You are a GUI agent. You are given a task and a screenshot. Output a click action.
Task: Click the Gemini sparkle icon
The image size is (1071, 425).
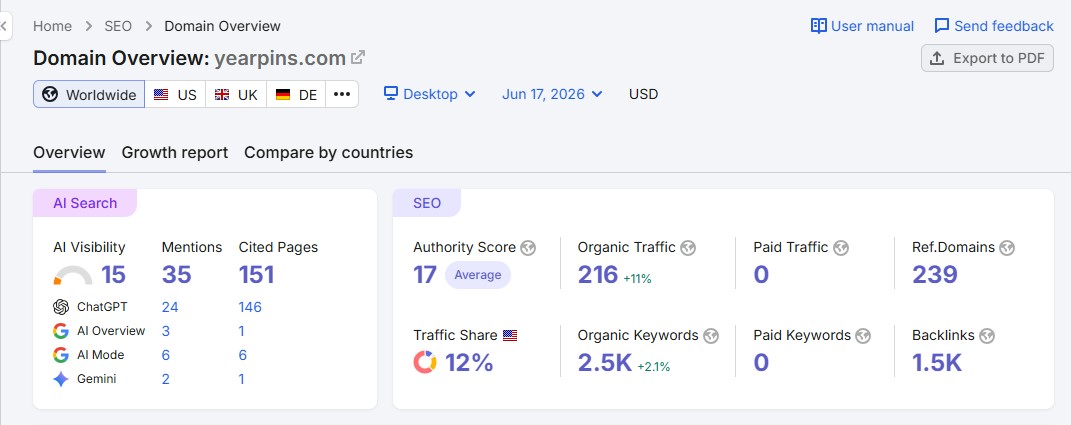click(x=61, y=379)
